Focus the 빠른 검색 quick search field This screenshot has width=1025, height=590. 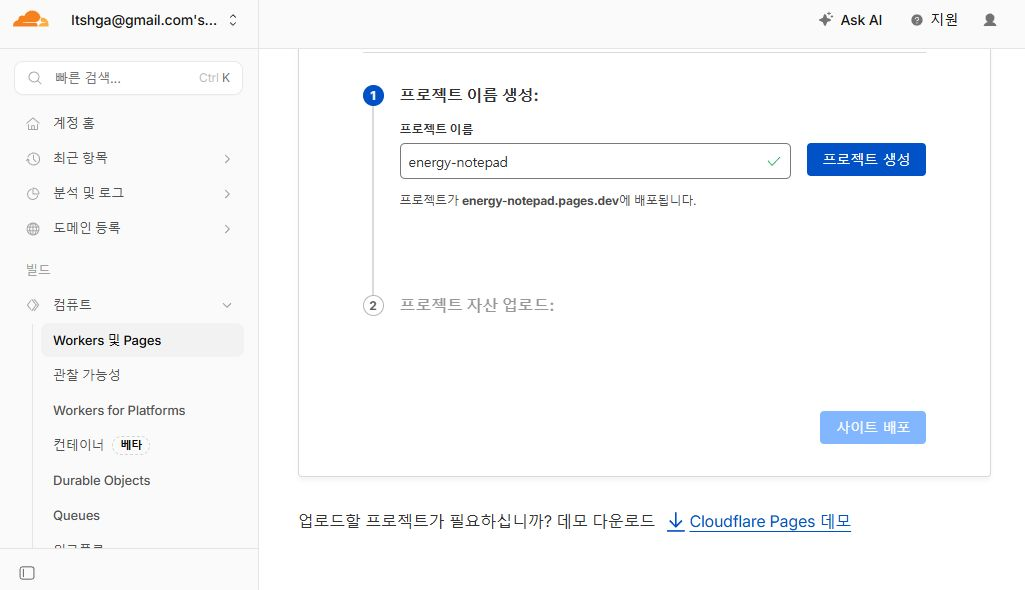click(x=129, y=78)
